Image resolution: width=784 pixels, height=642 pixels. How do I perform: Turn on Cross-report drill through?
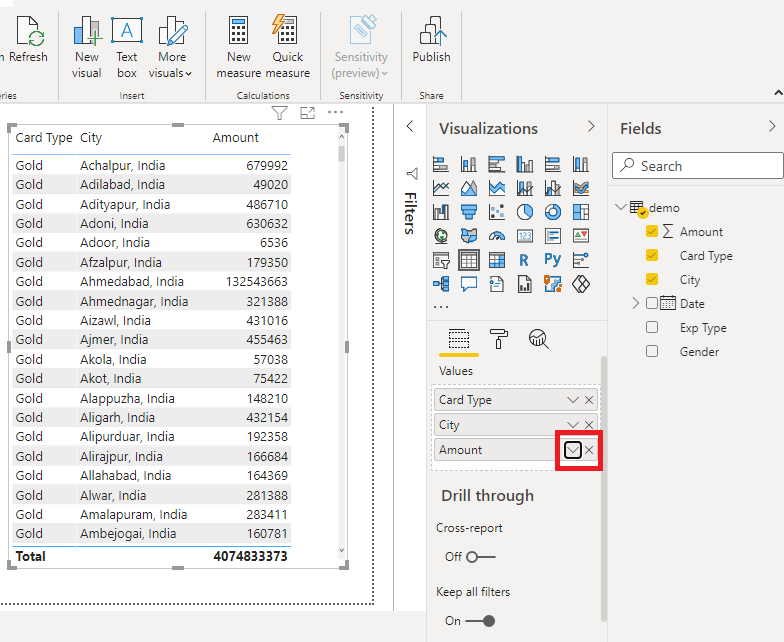479,557
